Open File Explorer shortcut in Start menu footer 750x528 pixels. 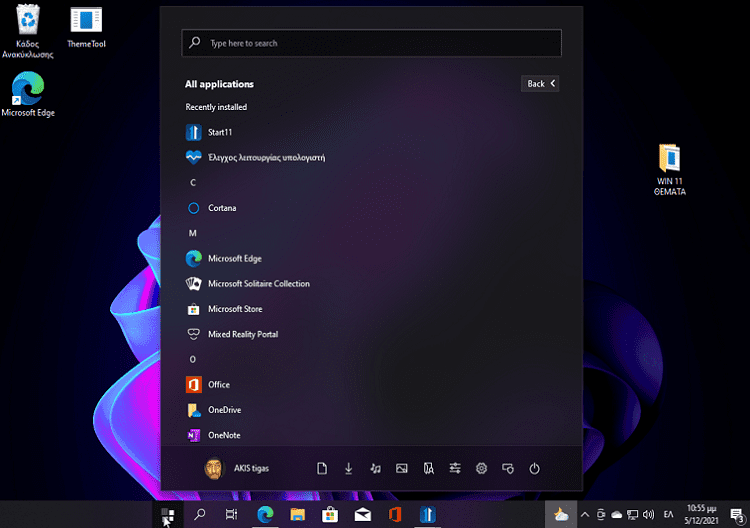tap(429, 469)
